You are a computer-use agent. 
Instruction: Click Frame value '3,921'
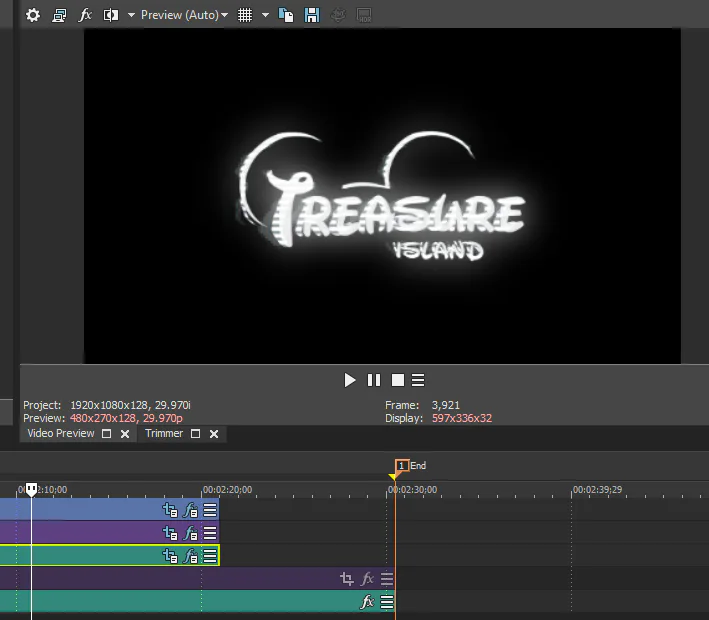coord(445,405)
